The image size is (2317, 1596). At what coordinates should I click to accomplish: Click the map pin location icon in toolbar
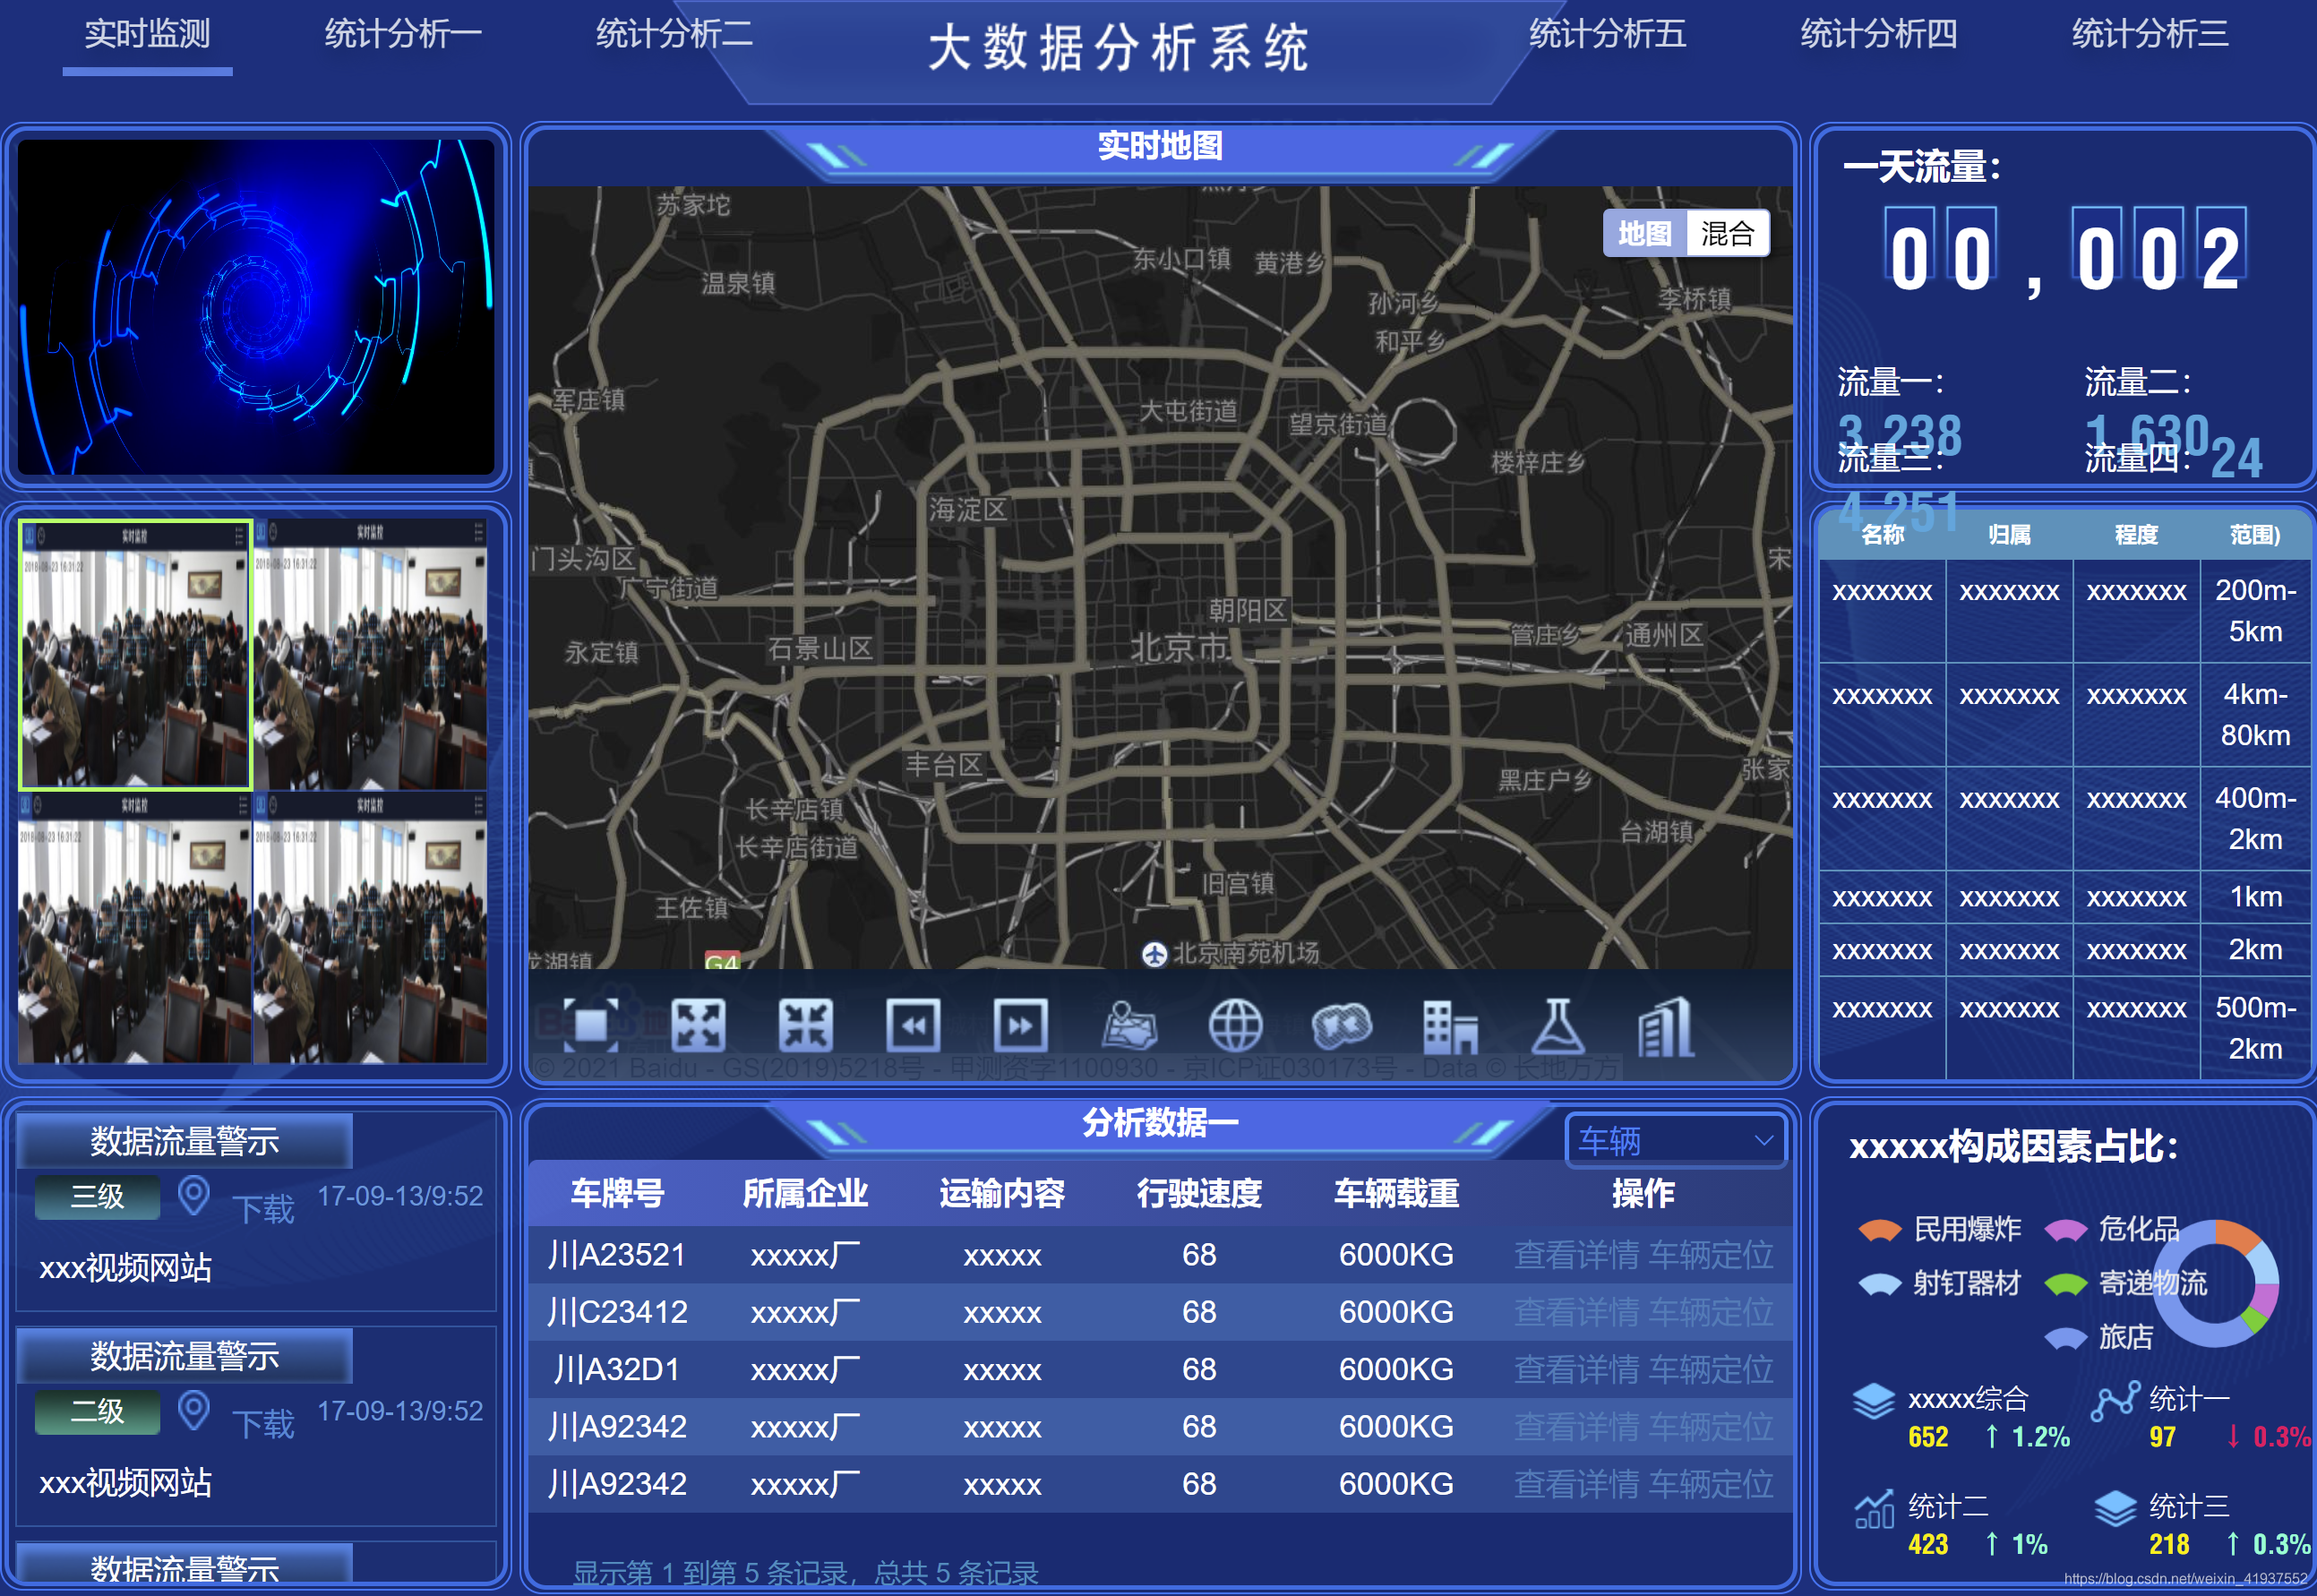[x=1129, y=1025]
